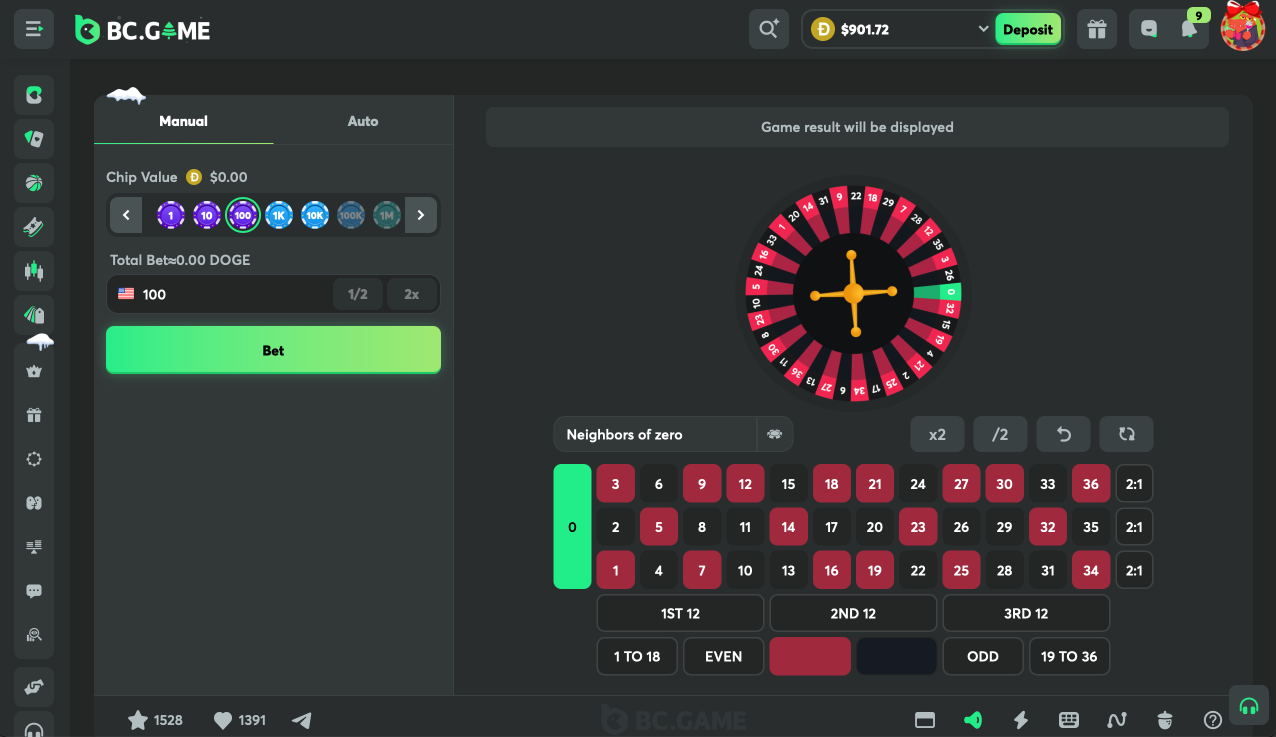1276x737 pixels.
Task: Bet on the black color swatch
Action: [x=896, y=657]
